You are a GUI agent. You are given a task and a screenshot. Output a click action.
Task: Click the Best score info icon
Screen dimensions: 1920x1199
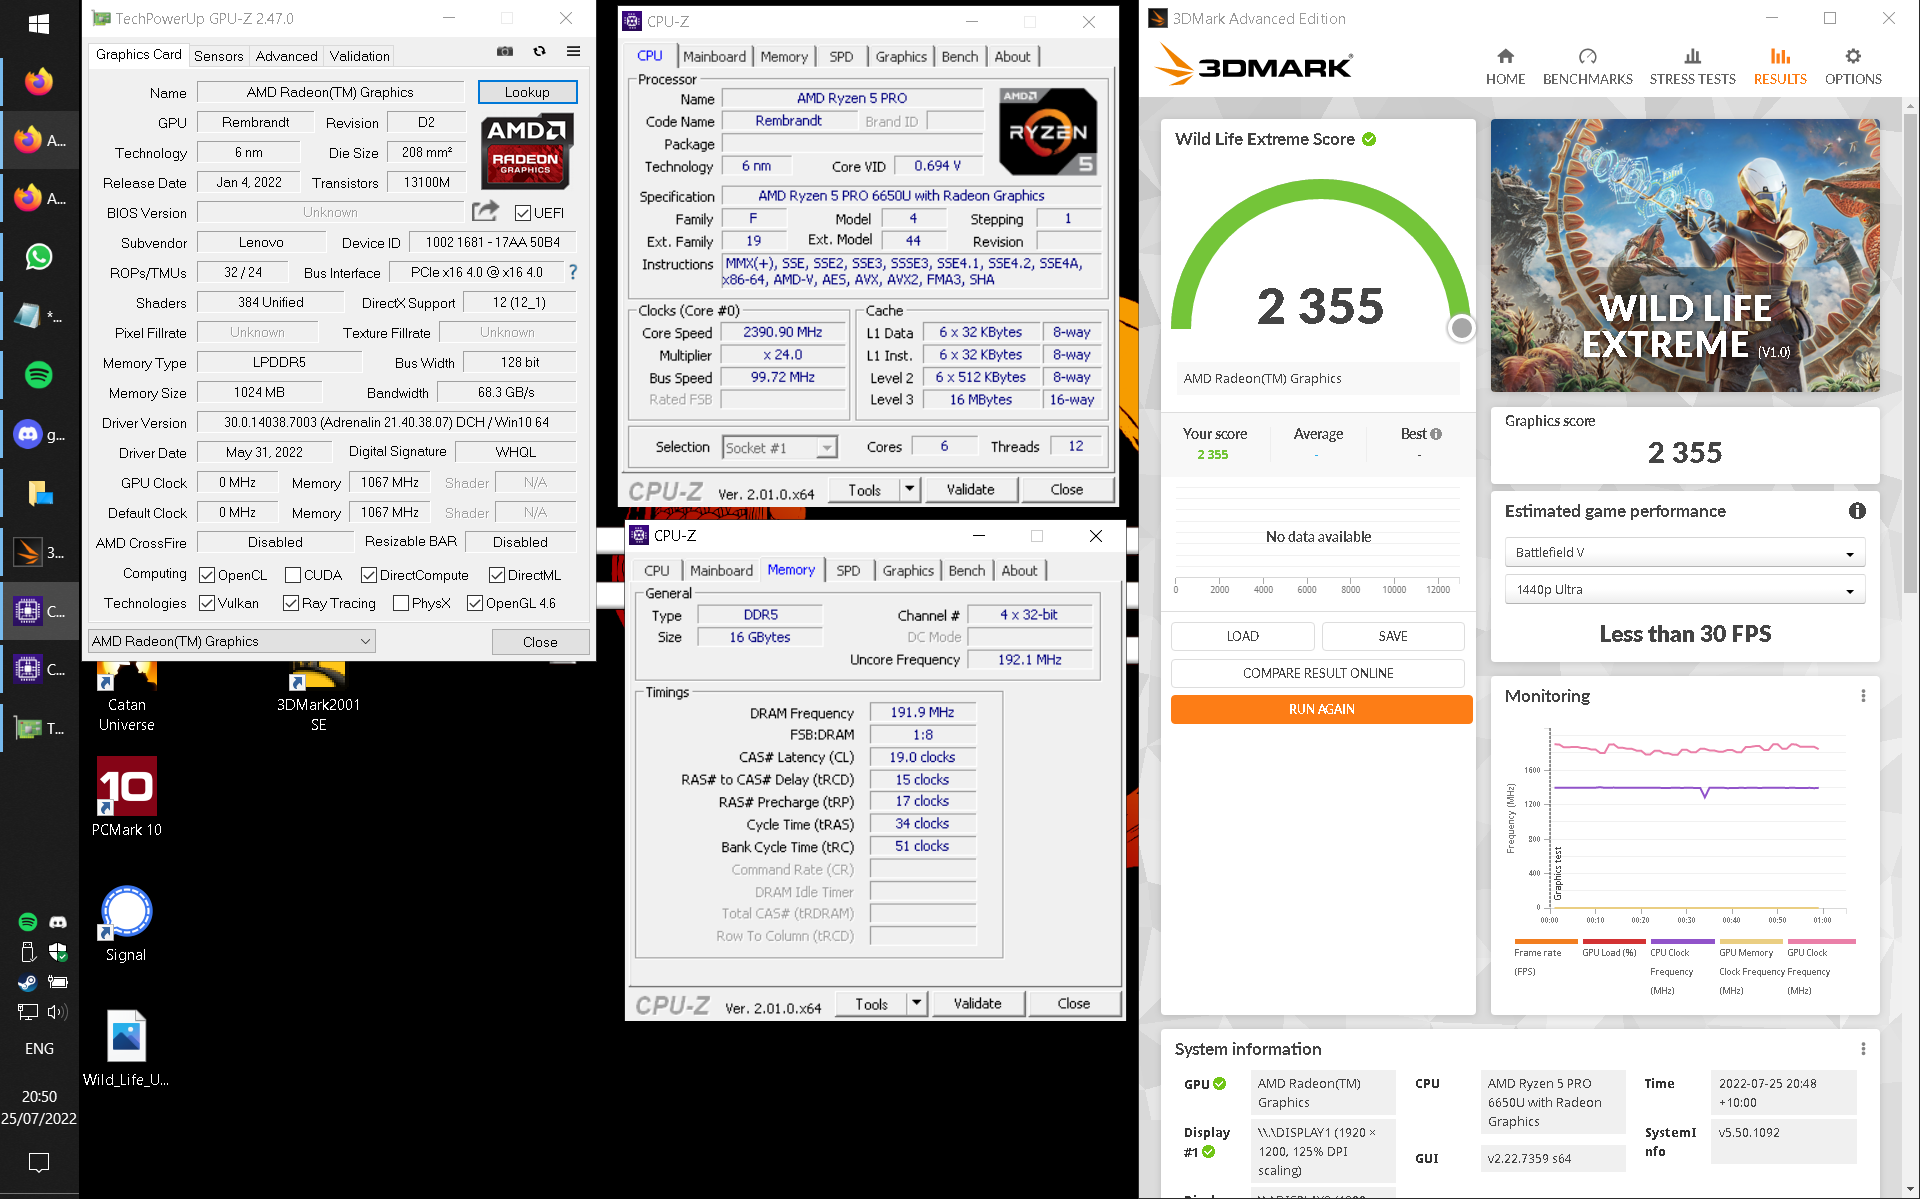click(x=1436, y=434)
